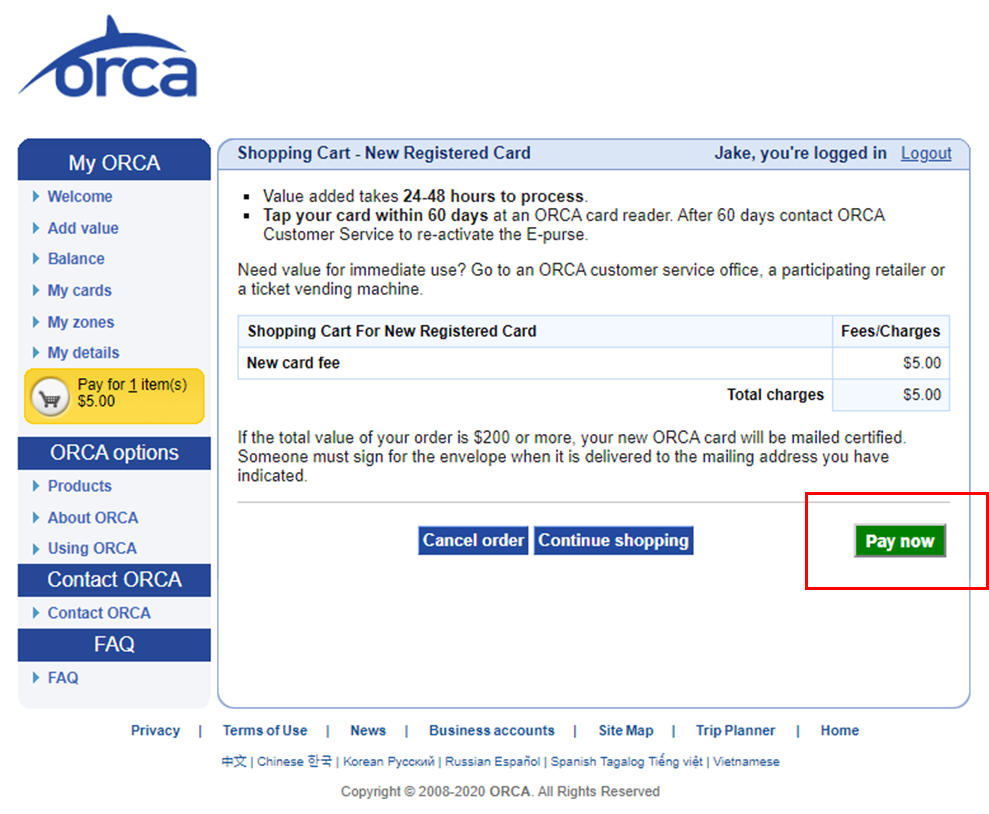989x814 pixels.
Task: Switch language to Tagalog
Action: click(623, 762)
